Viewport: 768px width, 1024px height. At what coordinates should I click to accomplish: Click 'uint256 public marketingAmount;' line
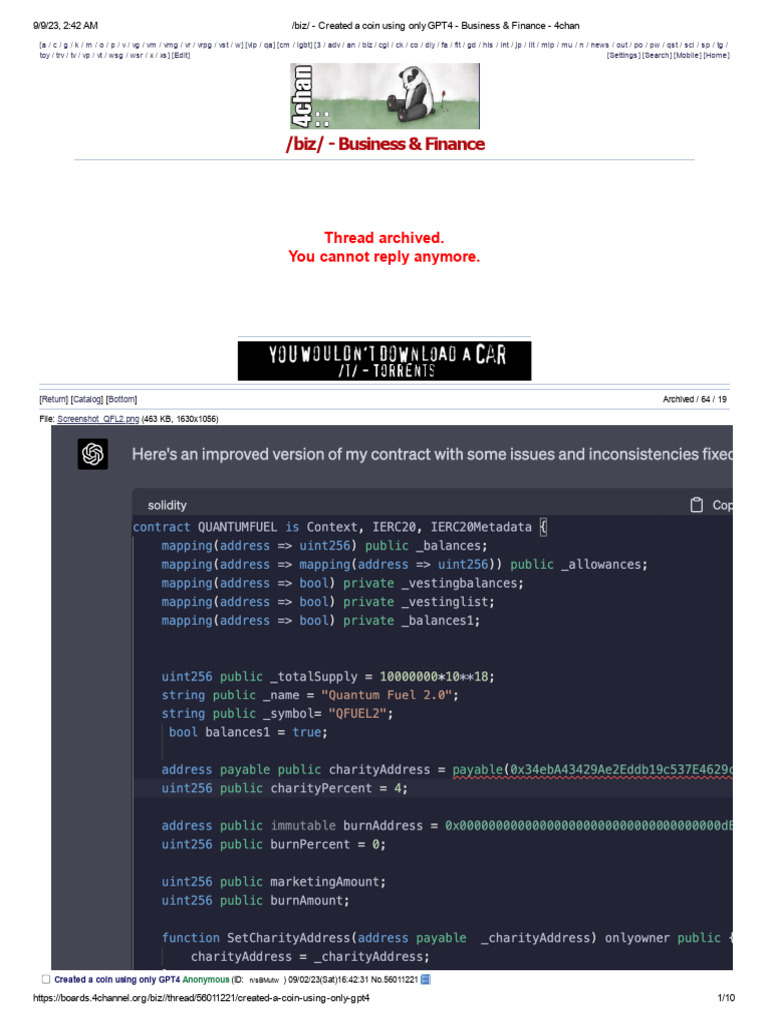(274, 882)
